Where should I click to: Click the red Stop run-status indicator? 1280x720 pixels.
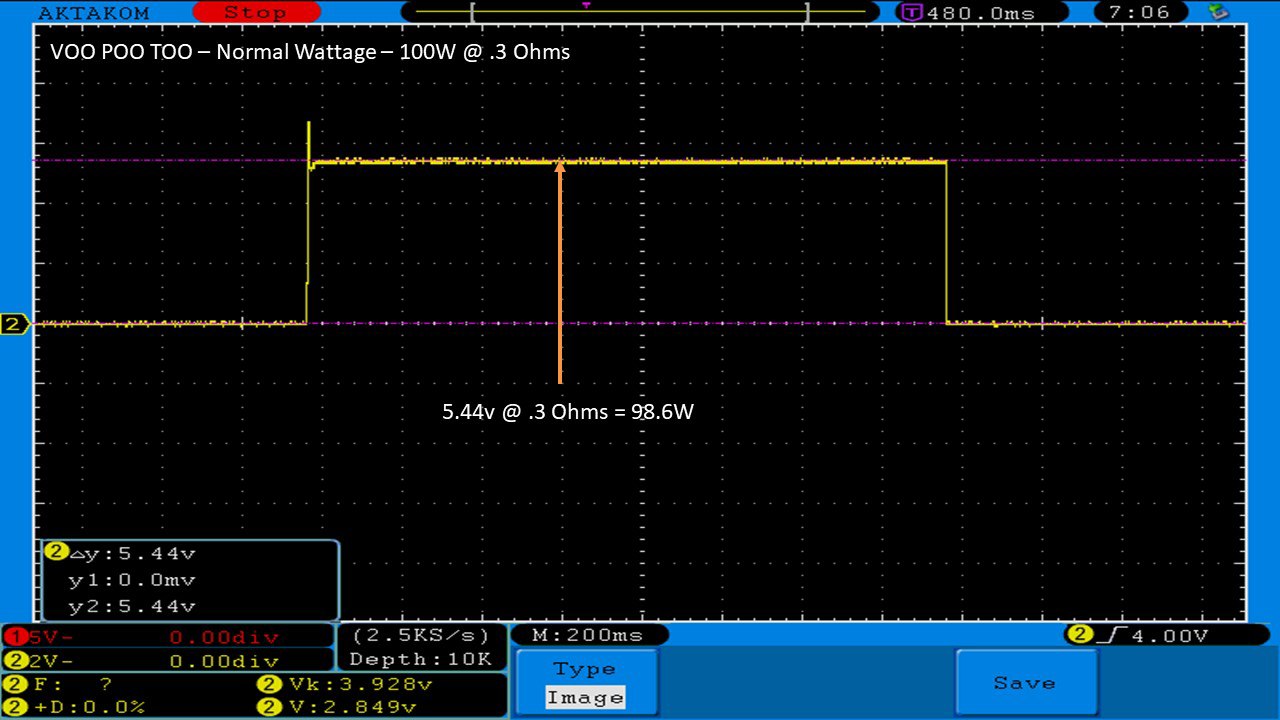coord(254,13)
